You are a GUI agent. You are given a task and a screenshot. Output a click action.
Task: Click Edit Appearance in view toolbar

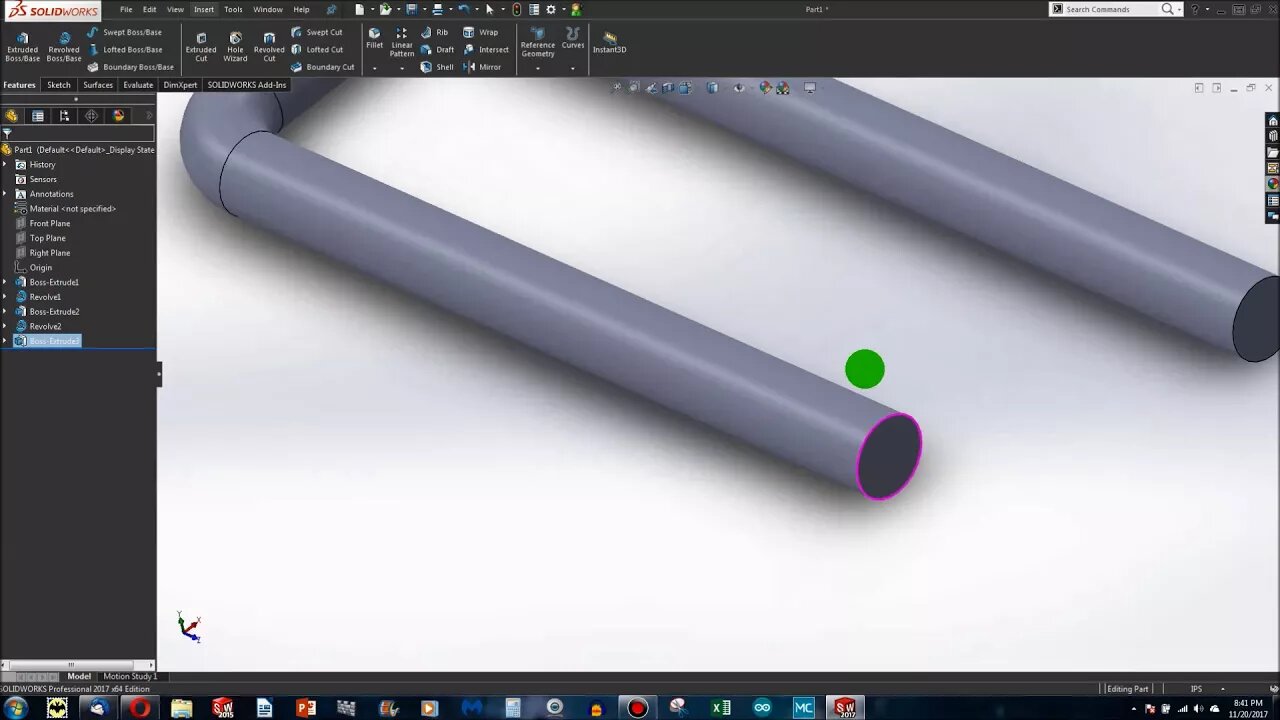[765, 88]
